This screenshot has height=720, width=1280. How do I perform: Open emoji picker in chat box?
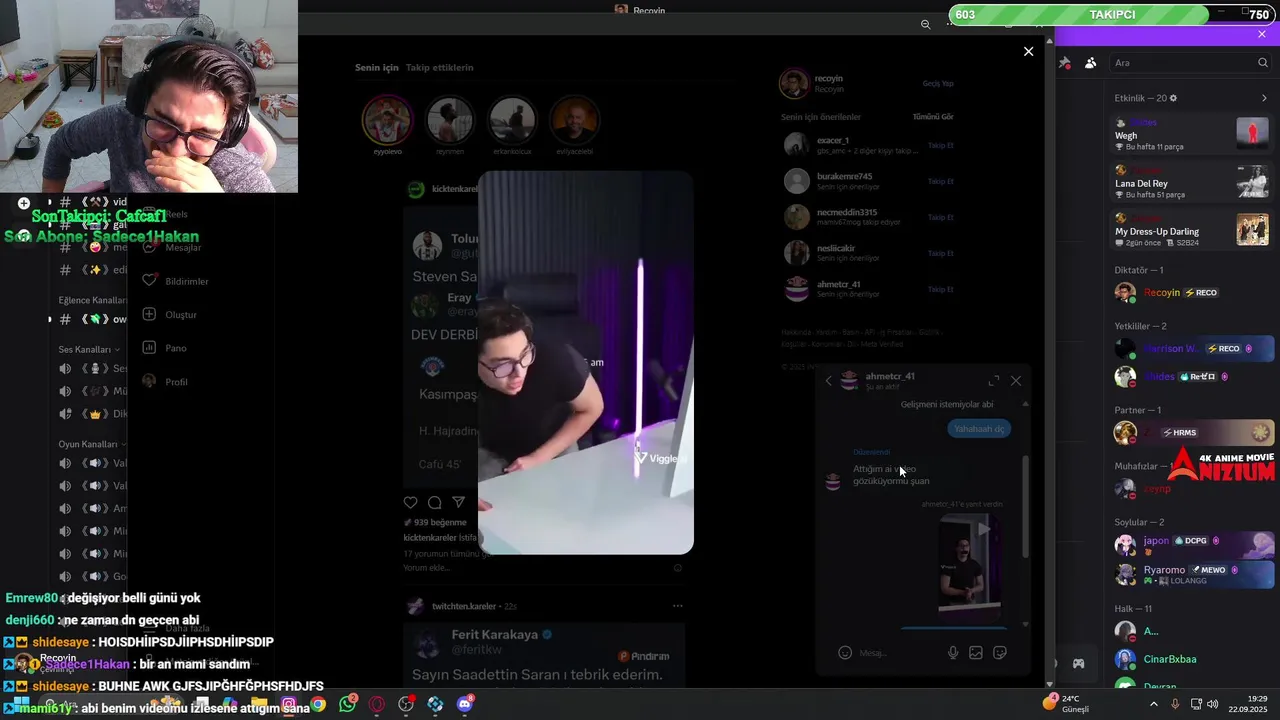tap(845, 653)
